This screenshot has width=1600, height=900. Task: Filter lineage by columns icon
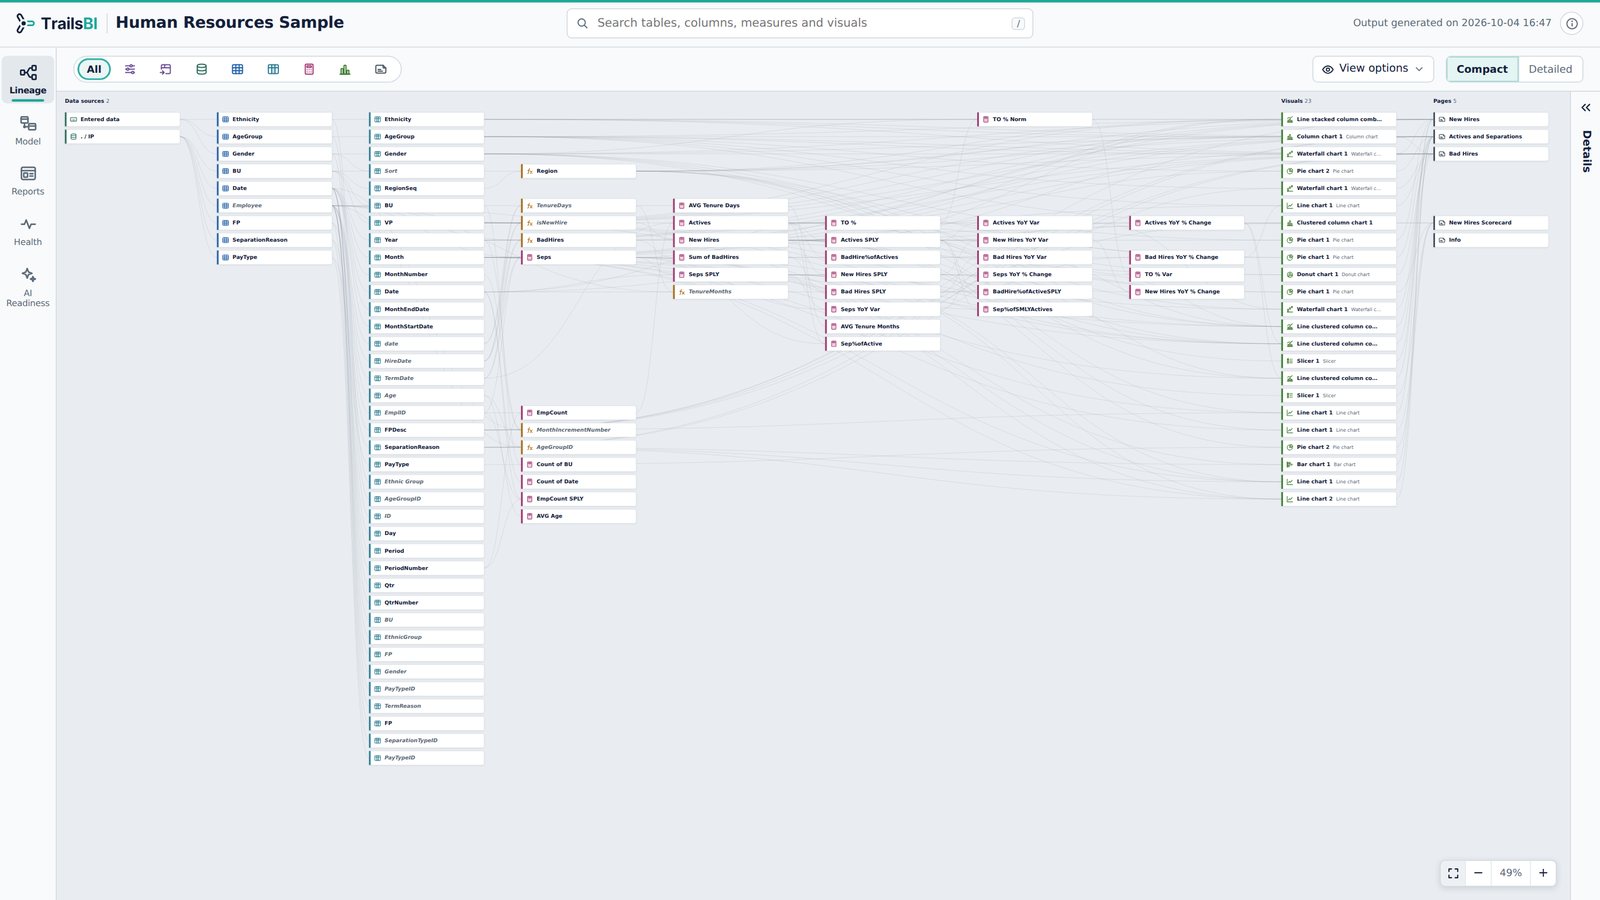(273, 69)
